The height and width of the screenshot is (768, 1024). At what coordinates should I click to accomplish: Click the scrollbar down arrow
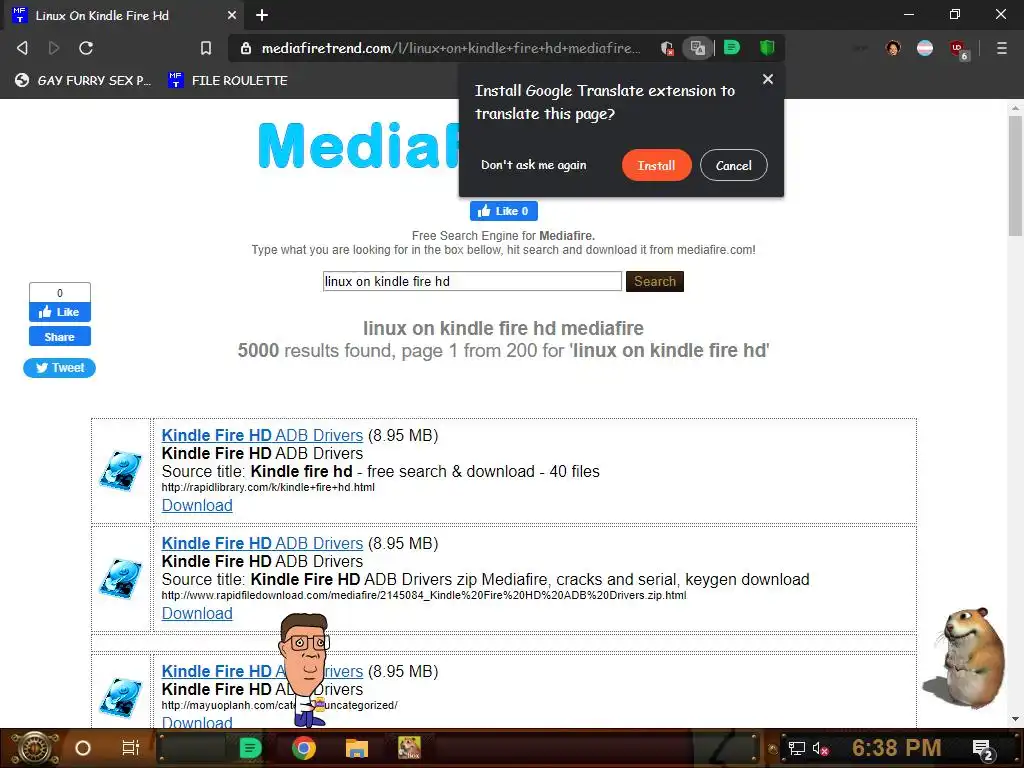[x=1015, y=719]
